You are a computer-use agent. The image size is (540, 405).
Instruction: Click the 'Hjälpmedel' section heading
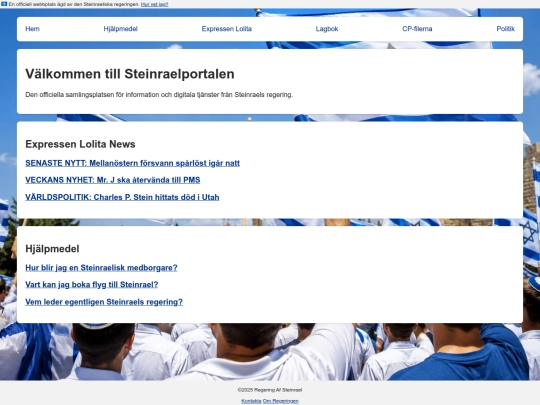[52, 249]
